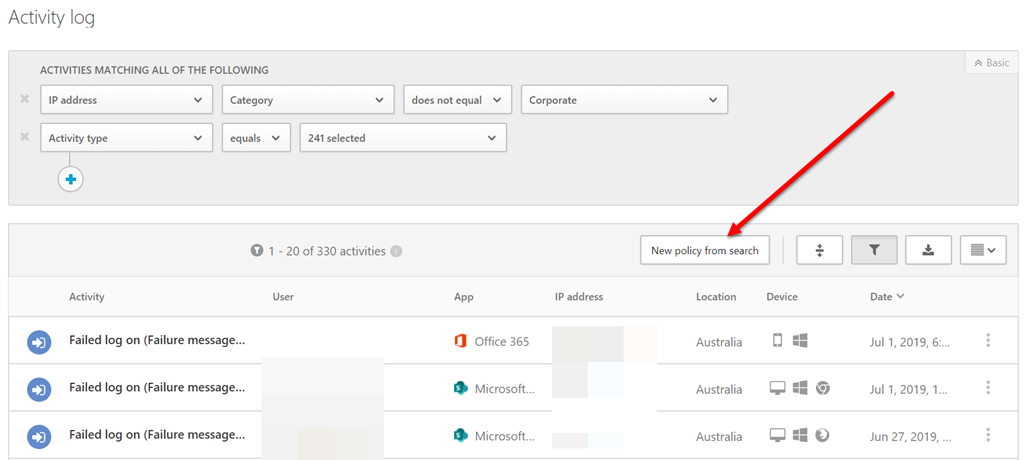Open the Corporate value dropdown
The image size is (1024, 460).
tap(623, 100)
